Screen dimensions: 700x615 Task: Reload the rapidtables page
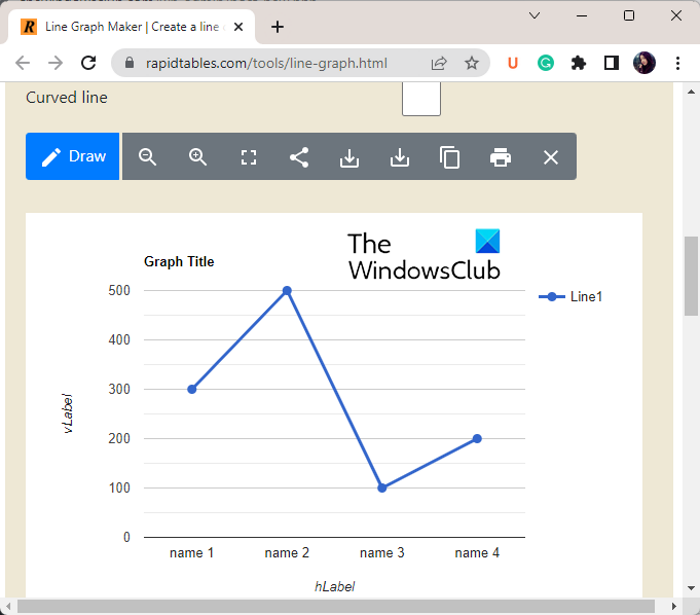click(x=88, y=63)
